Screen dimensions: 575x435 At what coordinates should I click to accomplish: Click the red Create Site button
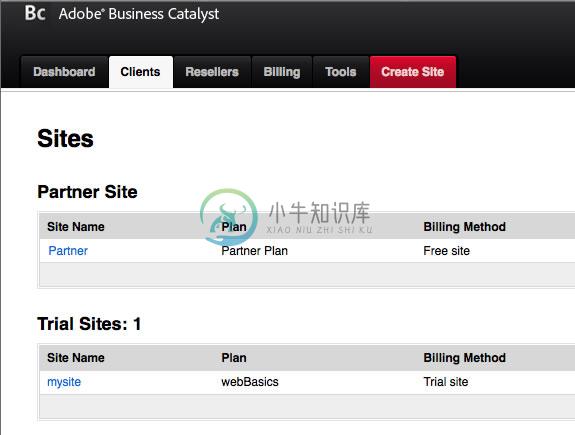pyautogui.click(x=413, y=72)
